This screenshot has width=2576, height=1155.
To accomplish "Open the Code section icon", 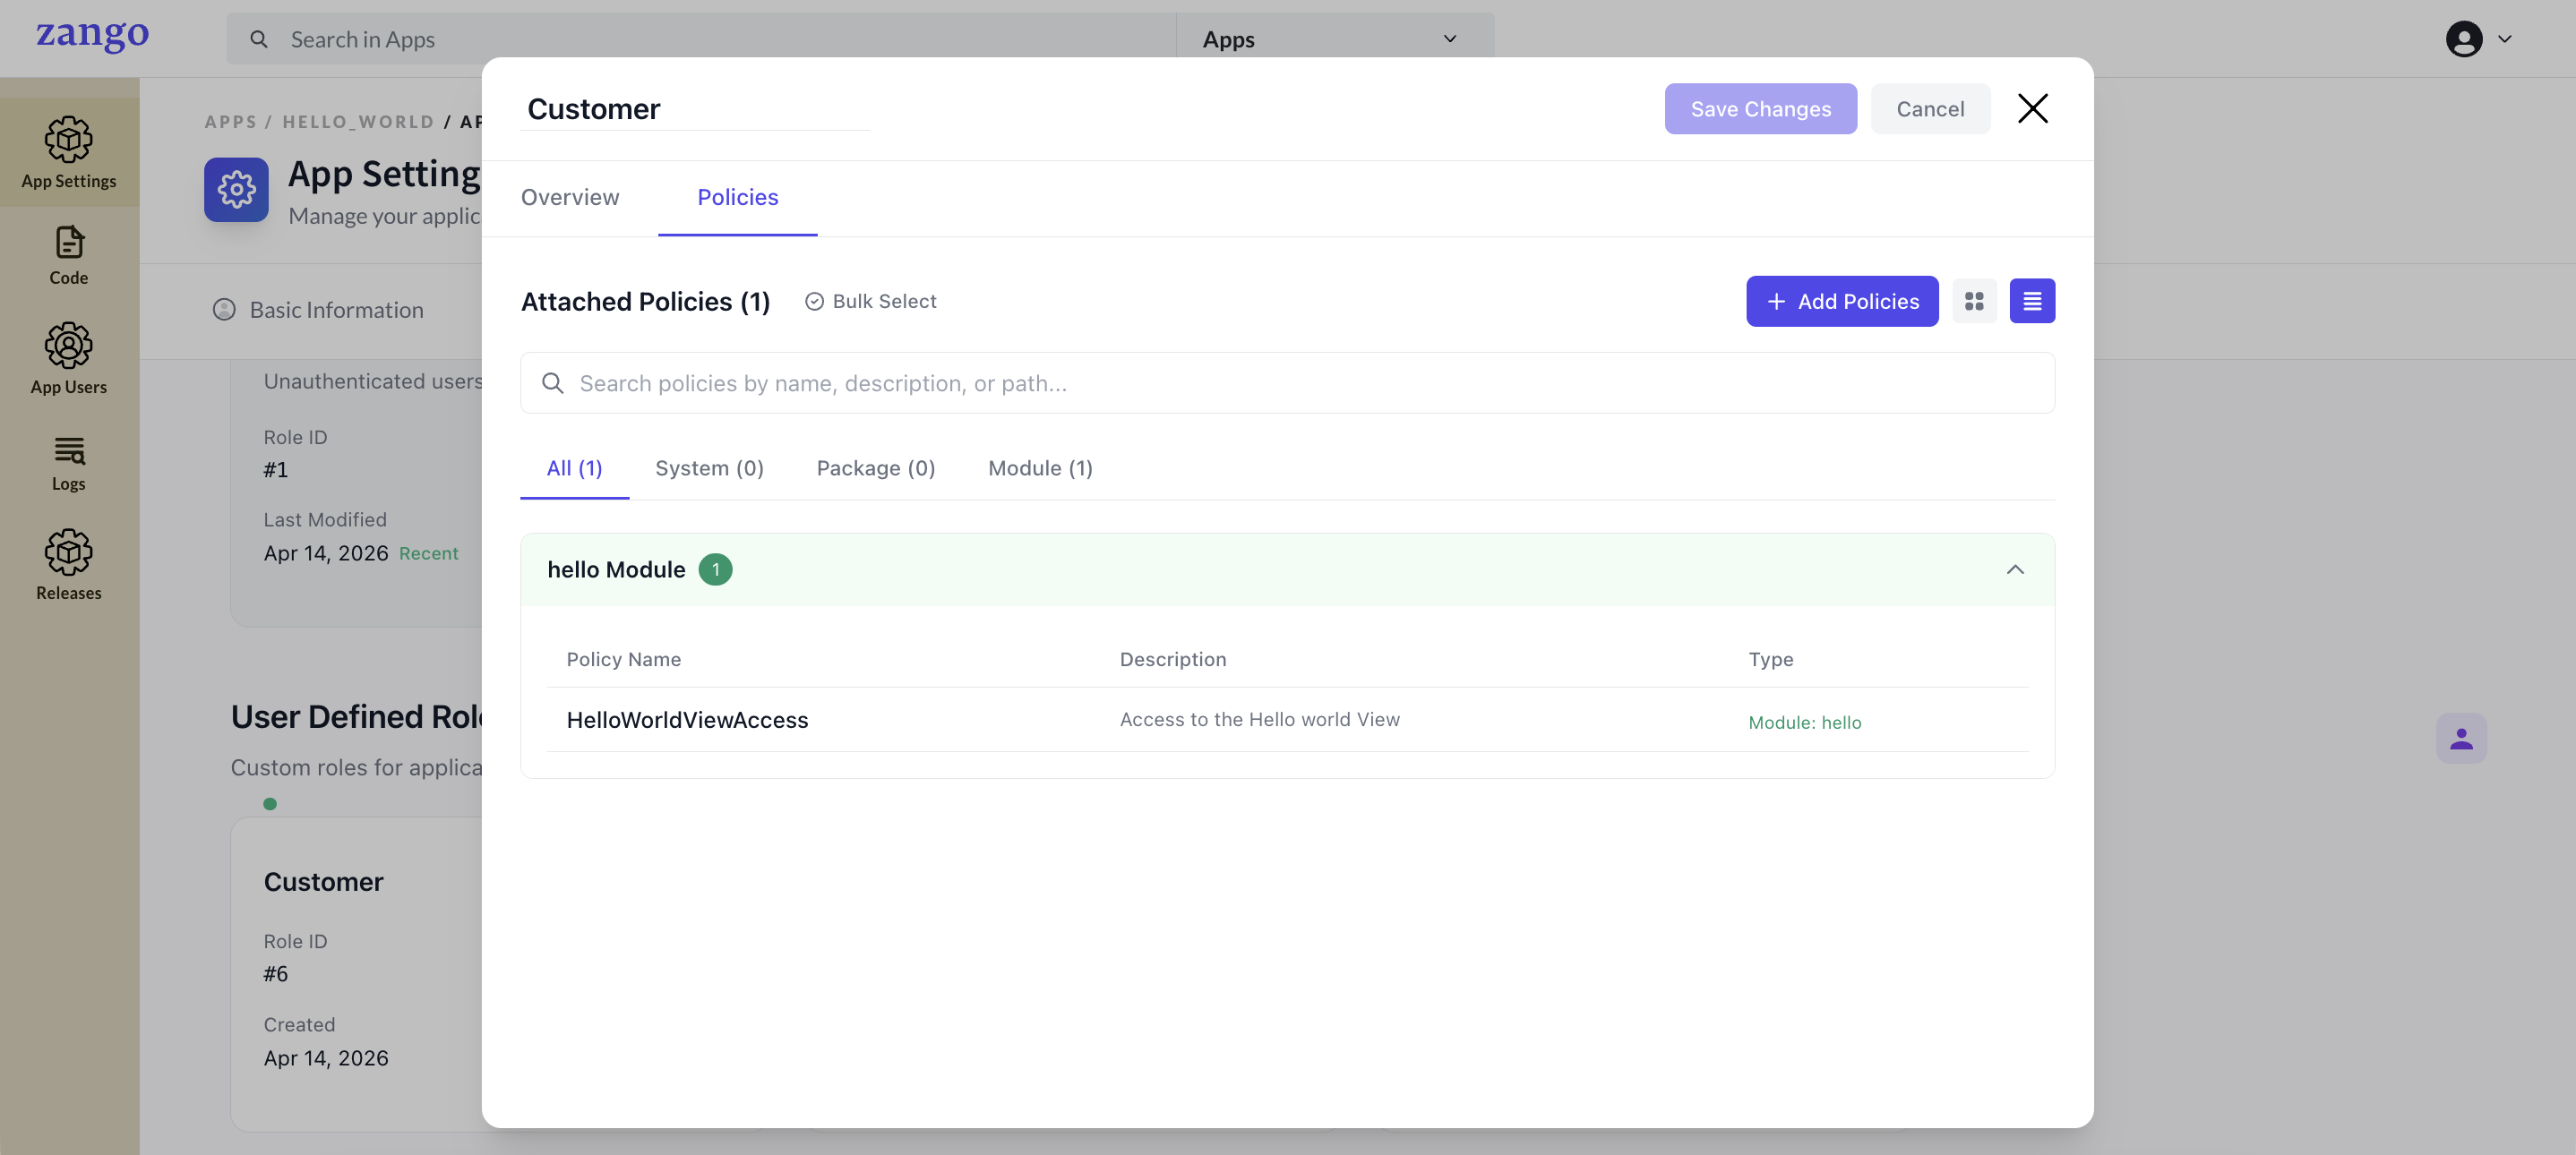I will coord(69,242).
